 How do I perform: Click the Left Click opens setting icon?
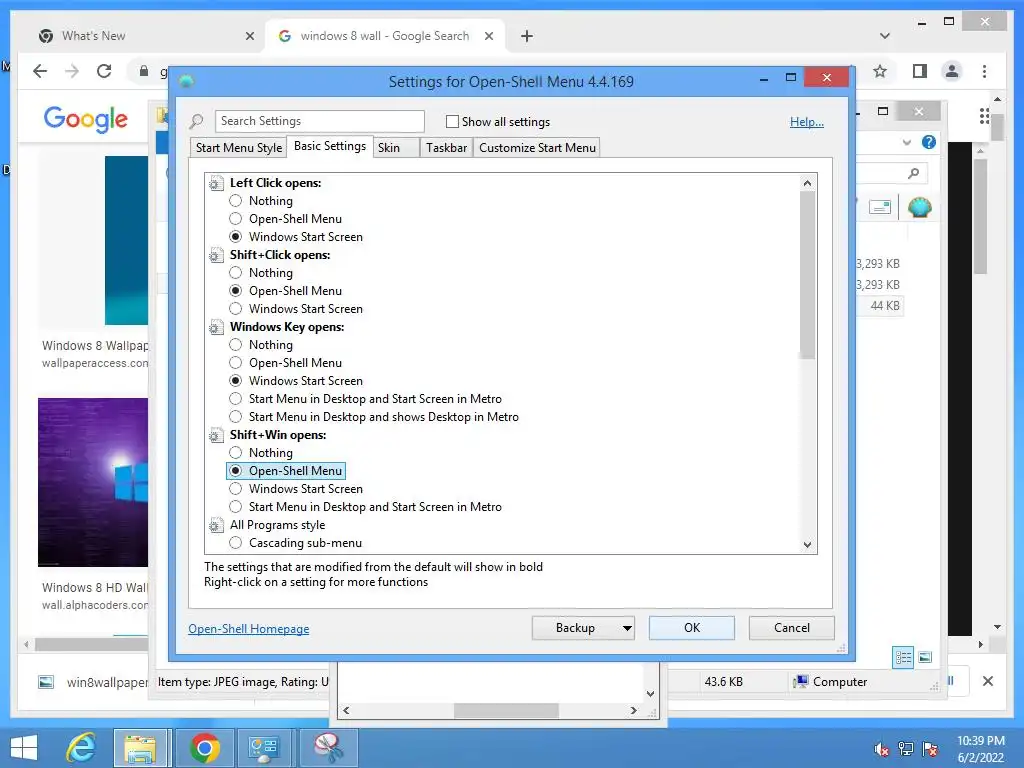(216, 184)
